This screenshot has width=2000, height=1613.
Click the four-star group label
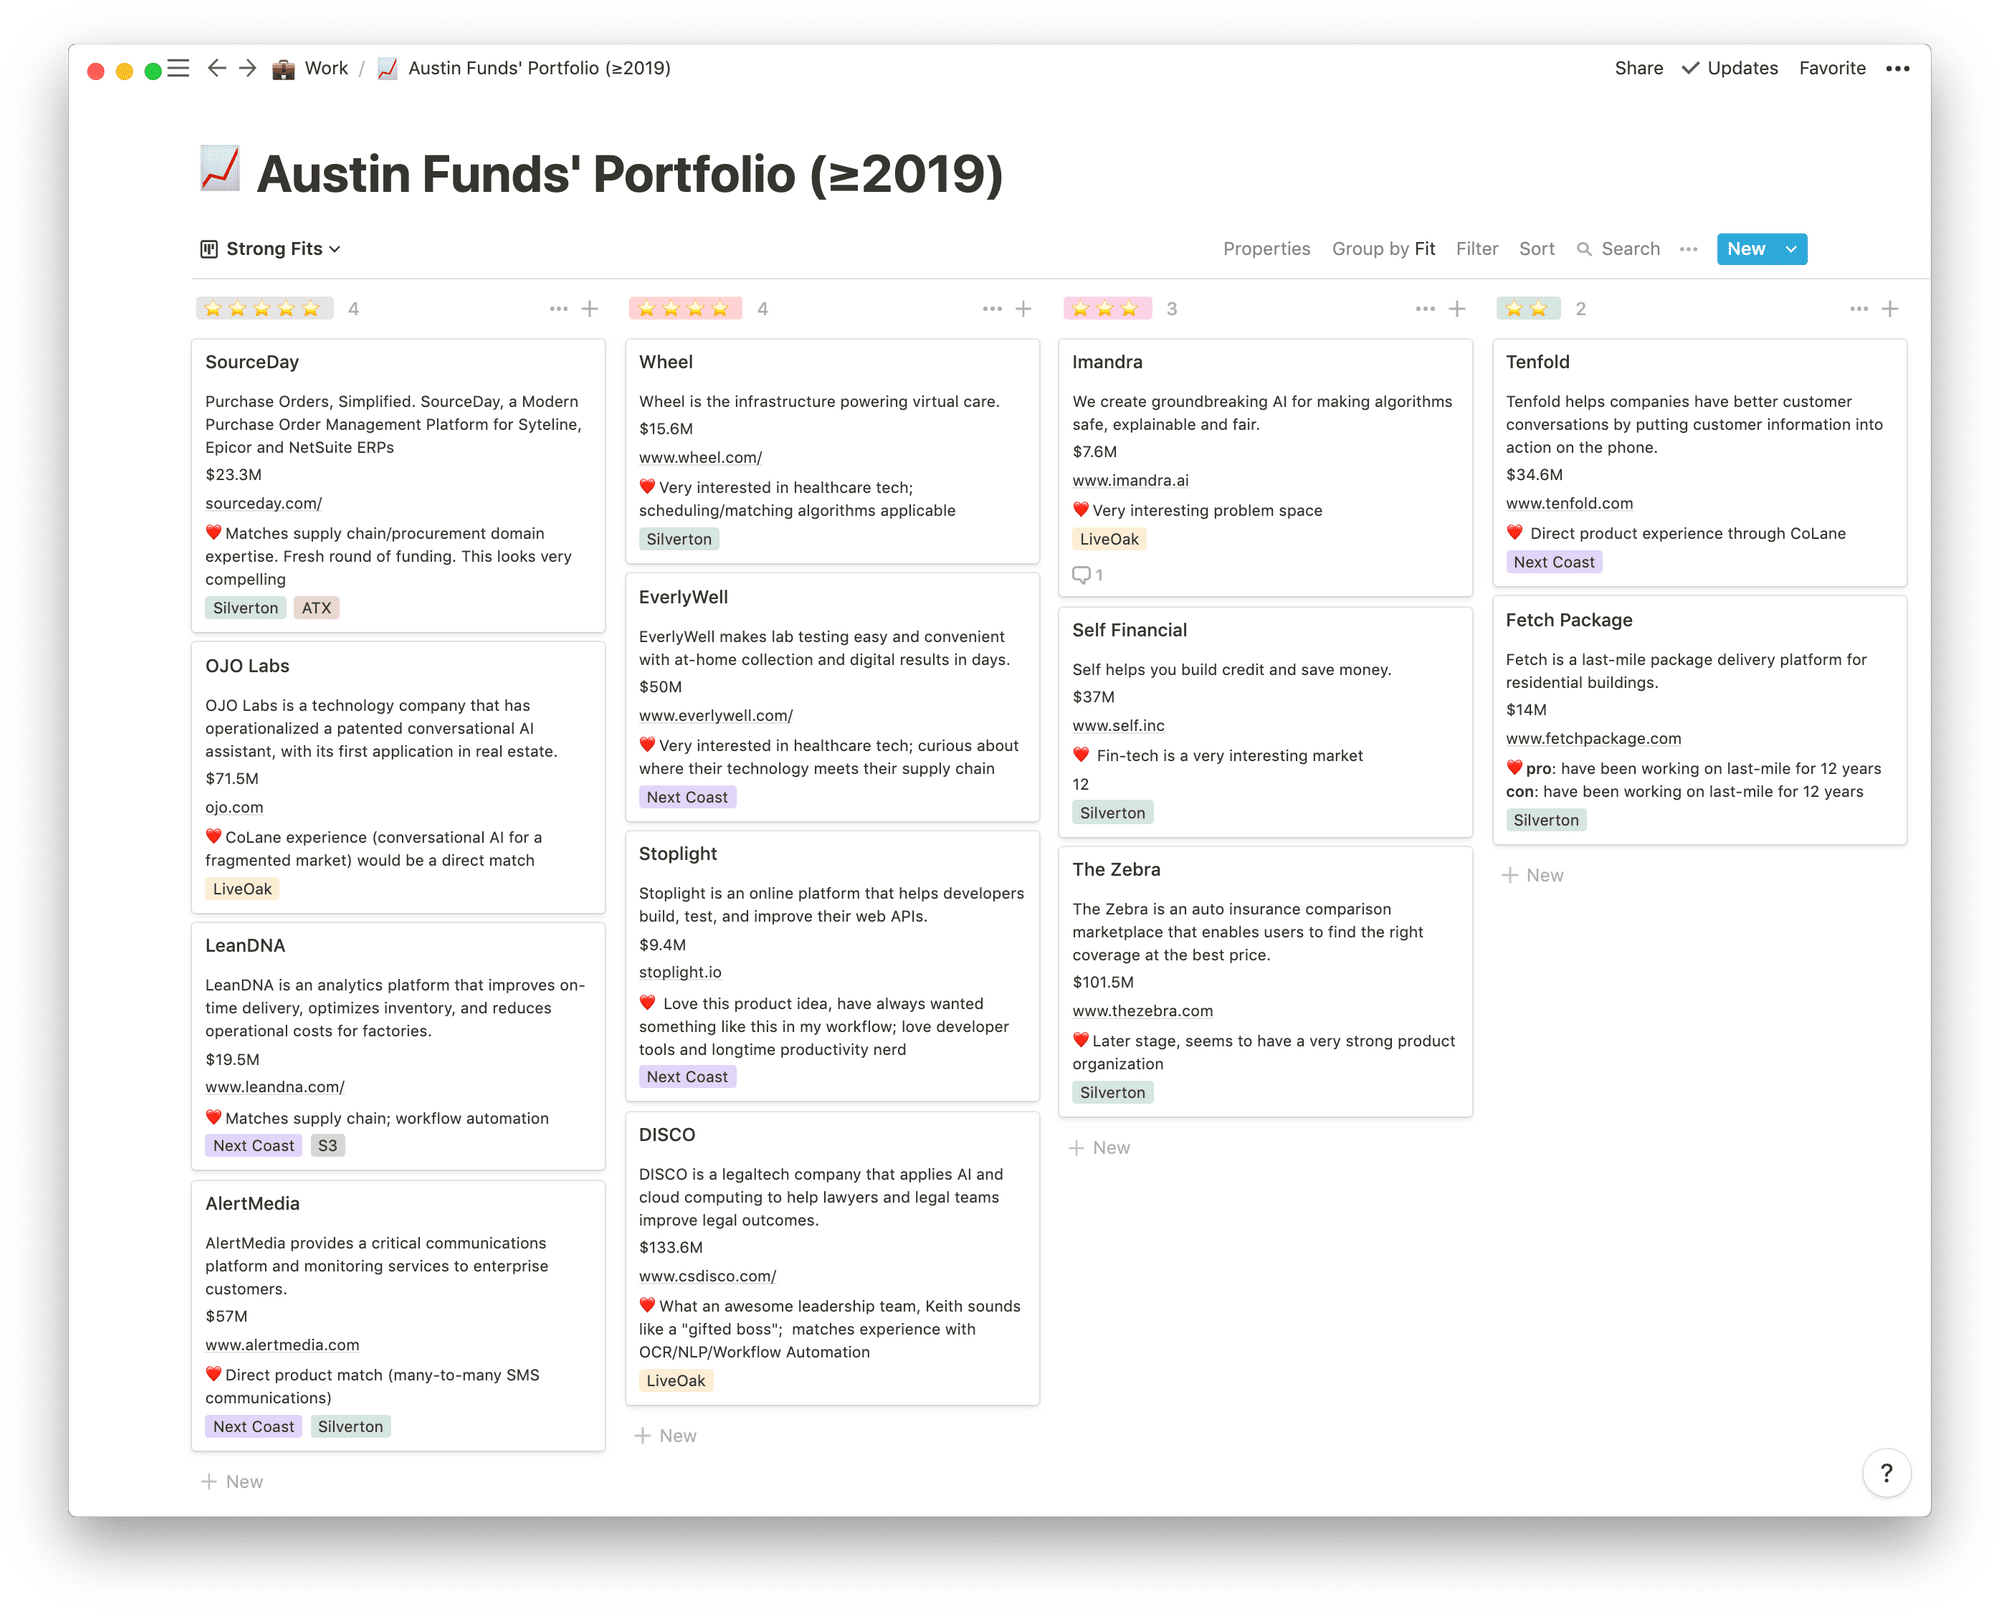click(x=685, y=309)
